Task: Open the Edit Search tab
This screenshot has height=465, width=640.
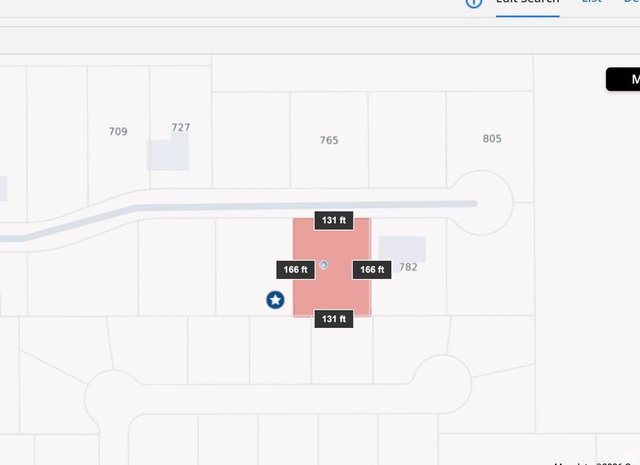Action: 527,3
